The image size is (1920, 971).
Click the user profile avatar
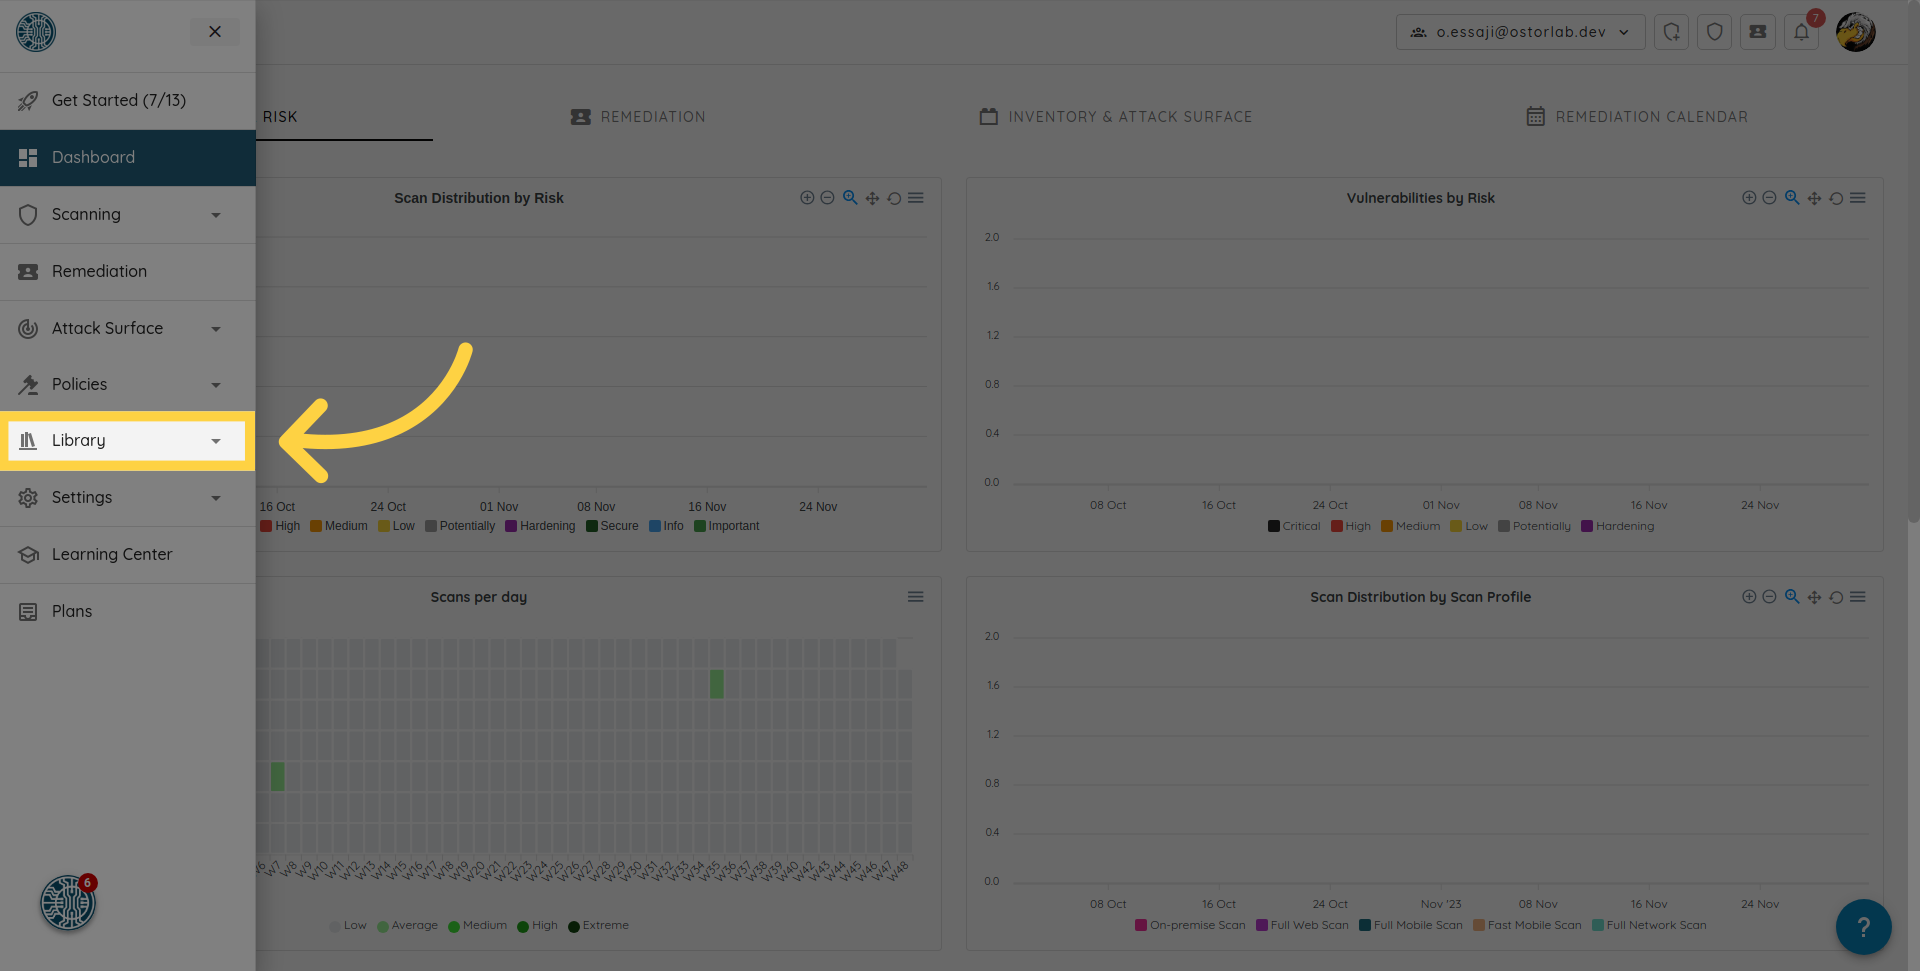coord(1855,32)
